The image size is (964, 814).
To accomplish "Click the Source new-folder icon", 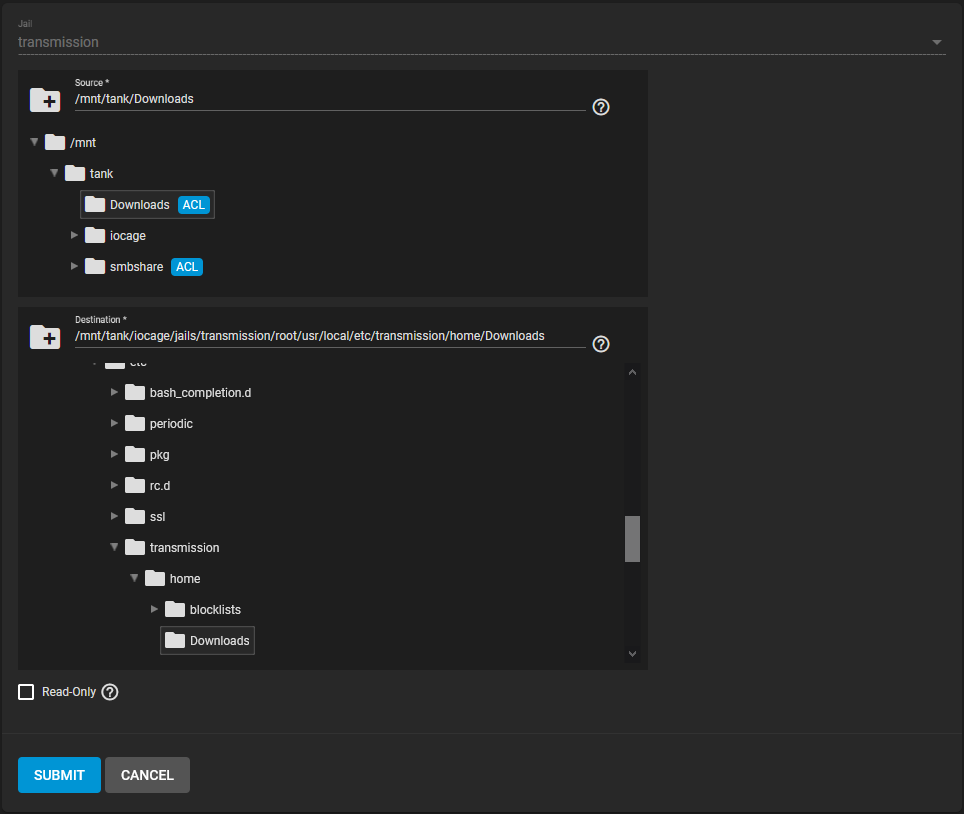I will point(45,100).
